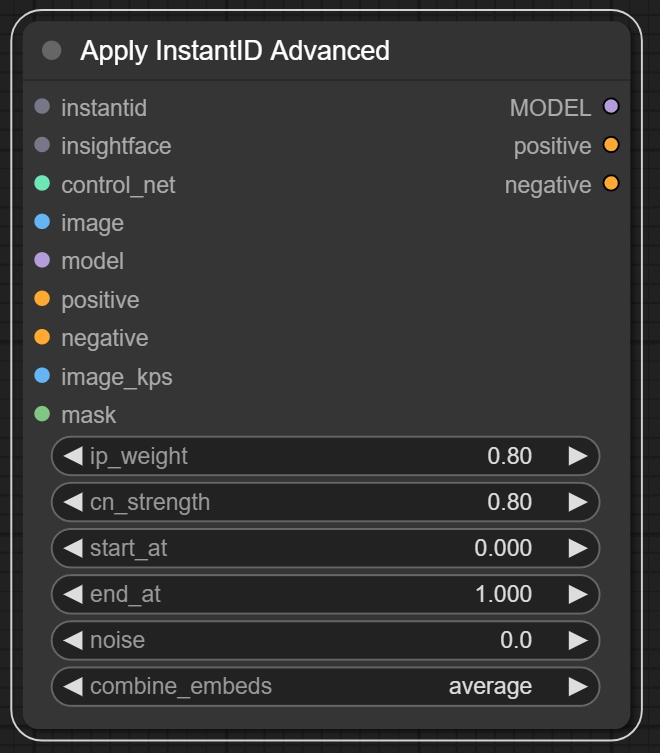Click the instantid input socket dot
Viewport: 660px width, 753px height.
(x=42, y=107)
